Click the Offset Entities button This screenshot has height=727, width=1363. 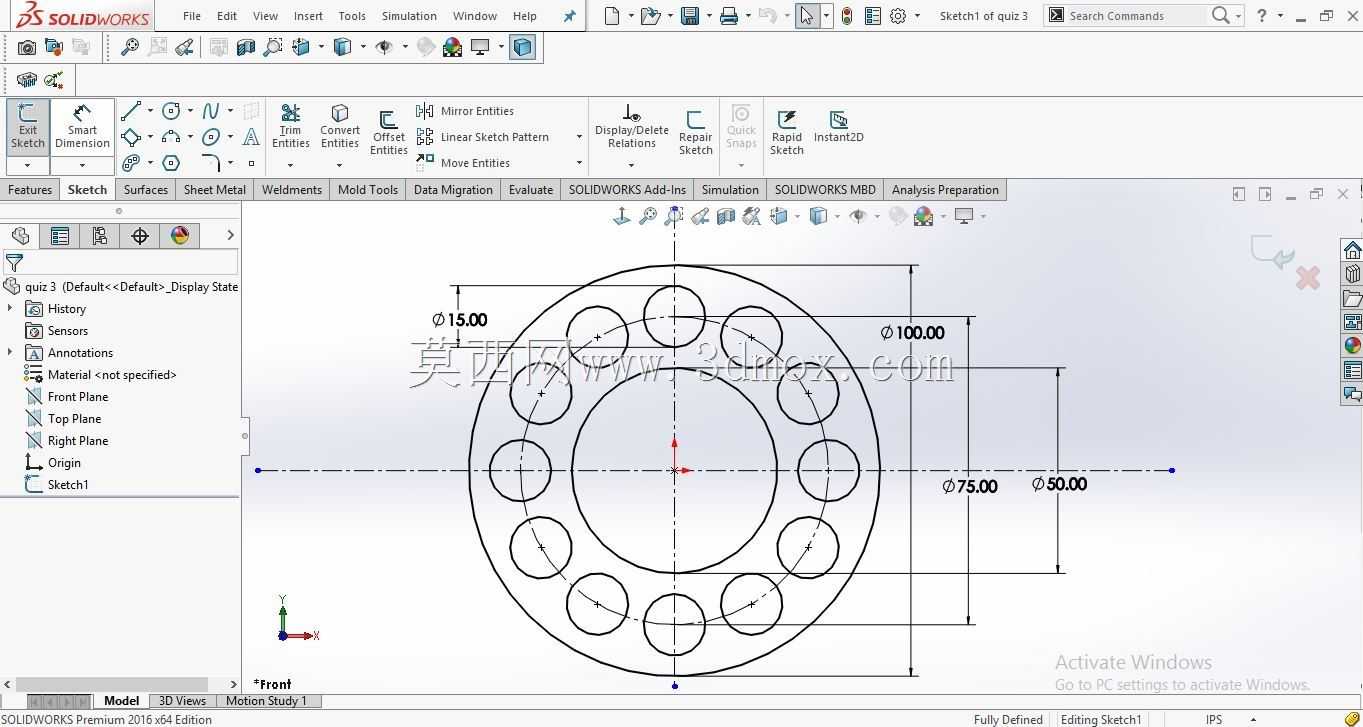coord(388,132)
